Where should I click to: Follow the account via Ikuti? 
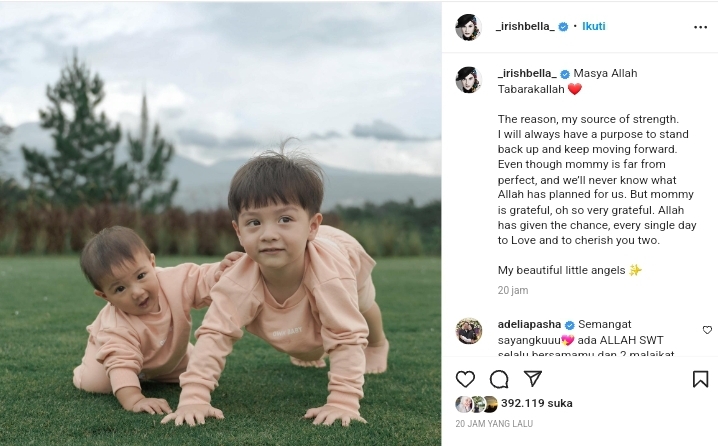coord(593,26)
